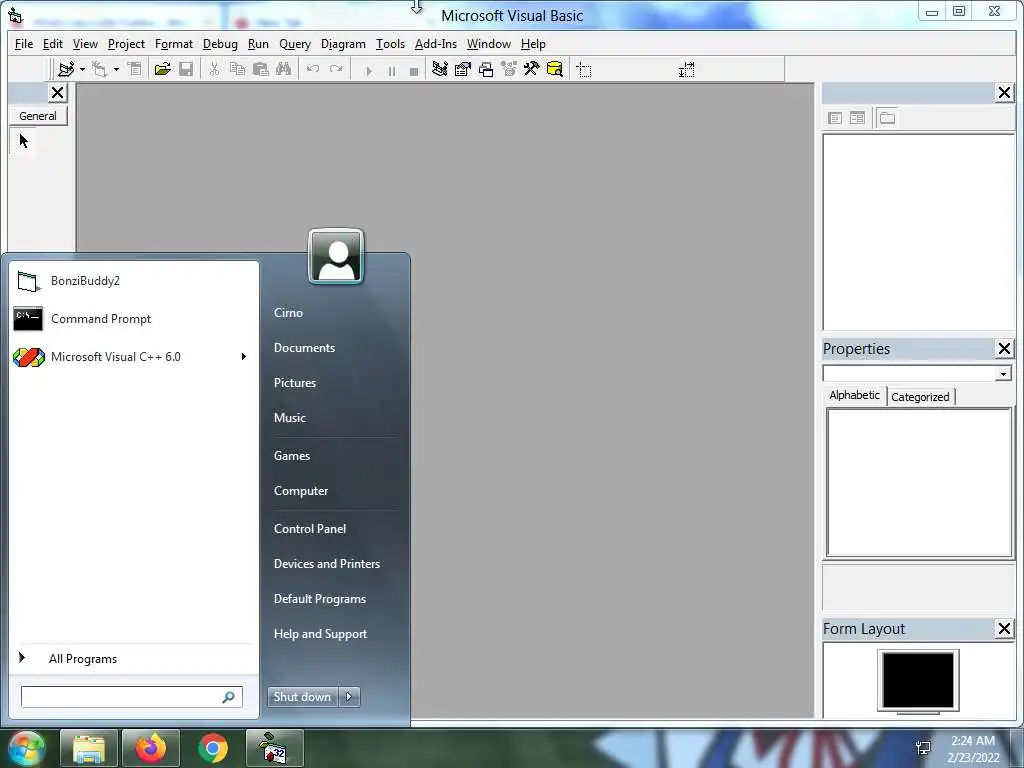
Task: Click the Add Standard EXE Project toolbar icon
Action: [x=66, y=69]
